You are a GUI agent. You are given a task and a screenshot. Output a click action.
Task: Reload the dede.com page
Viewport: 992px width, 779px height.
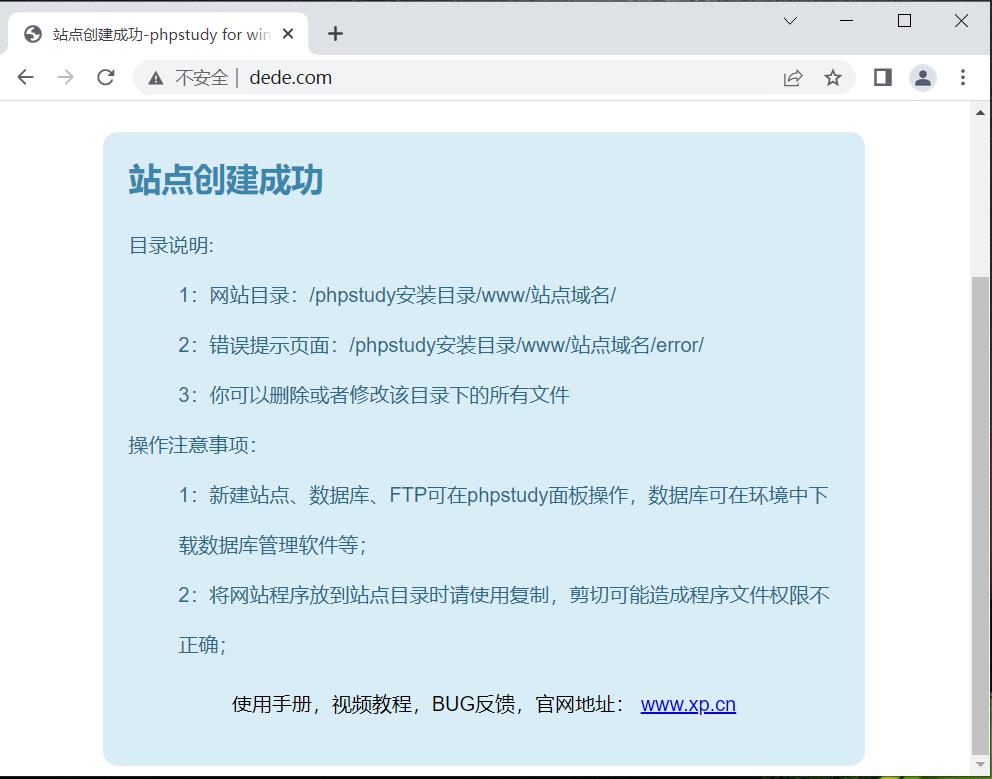(106, 77)
